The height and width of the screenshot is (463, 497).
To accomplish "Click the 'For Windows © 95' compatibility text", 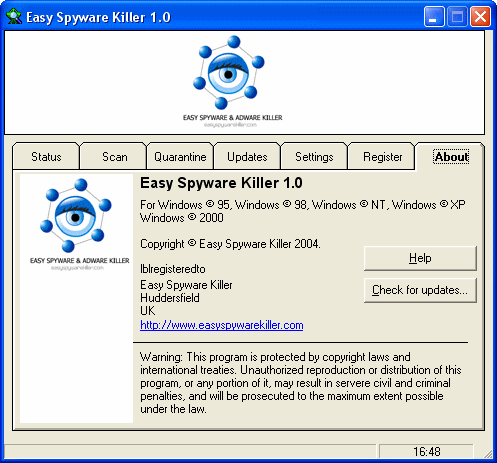I will point(303,211).
